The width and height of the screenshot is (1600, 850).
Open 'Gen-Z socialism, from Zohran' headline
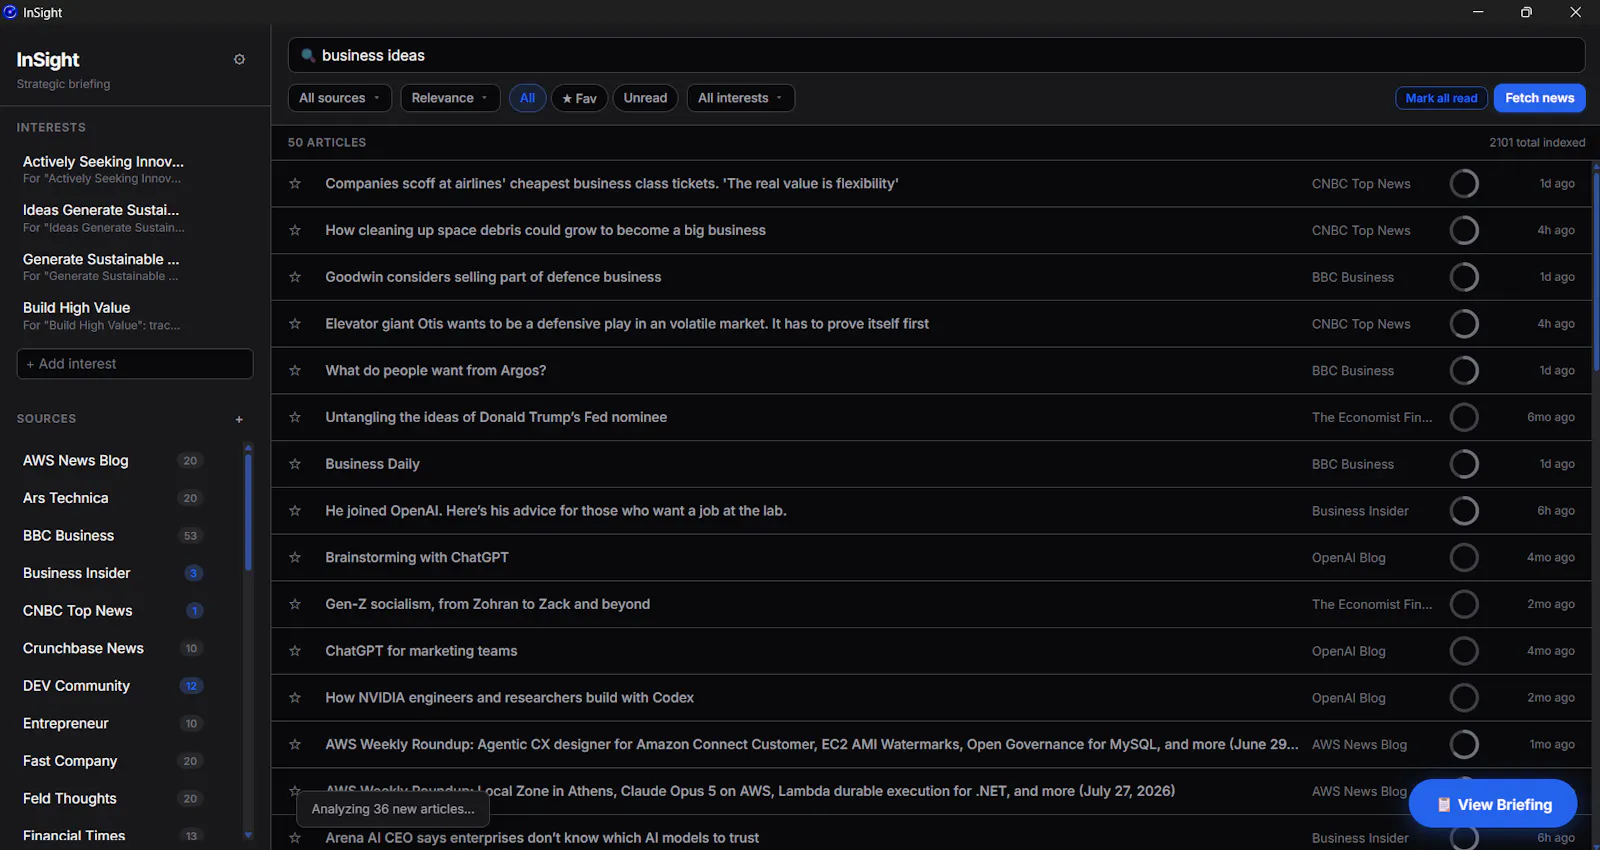click(488, 604)
